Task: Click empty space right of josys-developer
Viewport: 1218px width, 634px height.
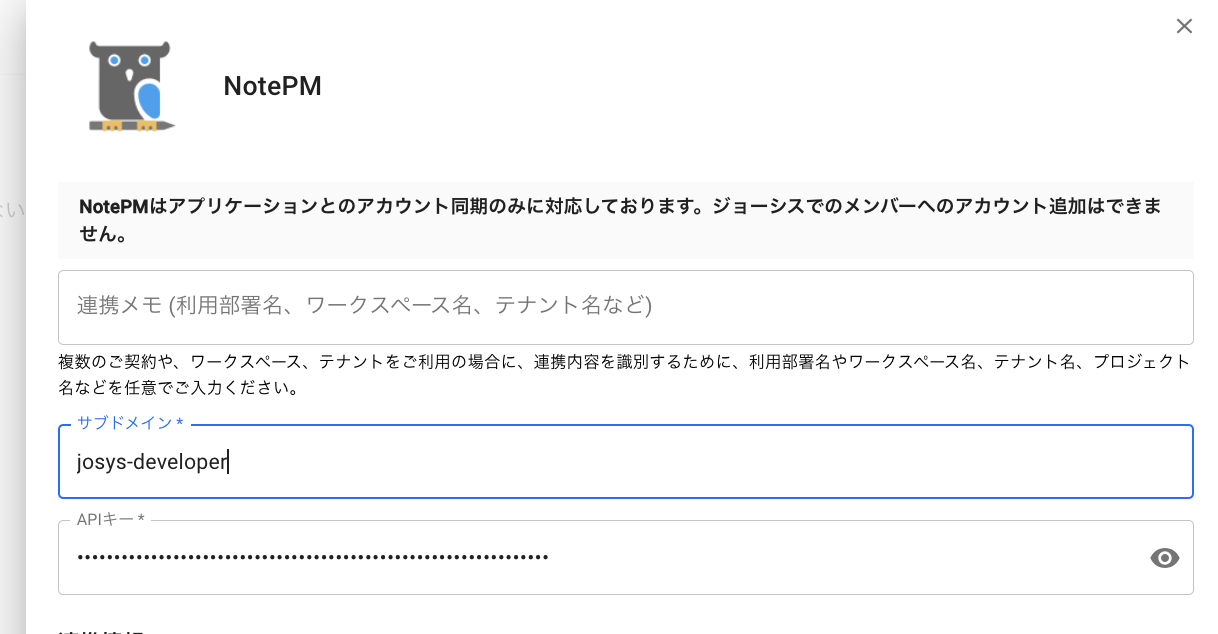Action: coord(700,462)
